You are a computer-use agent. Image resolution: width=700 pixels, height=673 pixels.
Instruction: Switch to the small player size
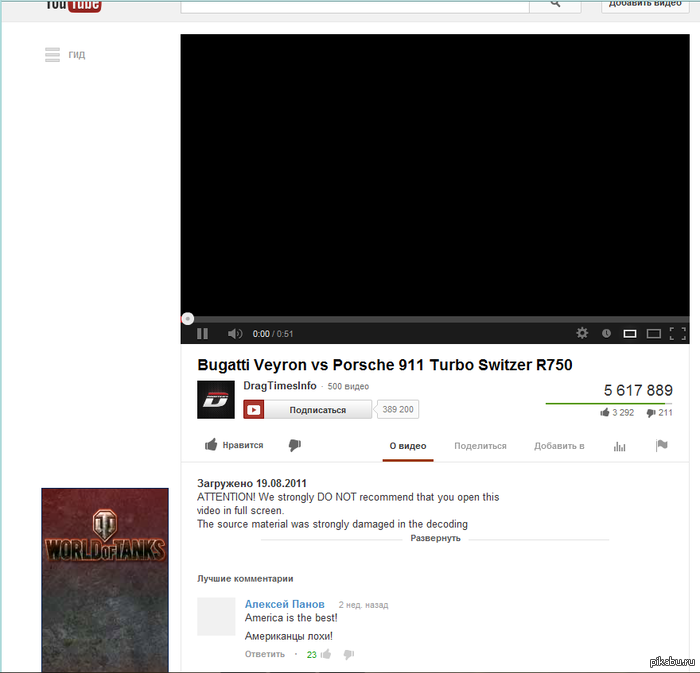(630, 333)
